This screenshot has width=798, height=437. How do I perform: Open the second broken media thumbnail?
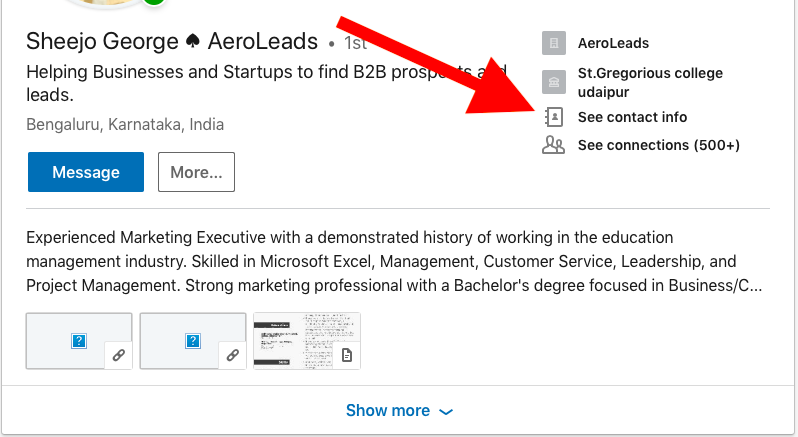(x=193, y=341)
